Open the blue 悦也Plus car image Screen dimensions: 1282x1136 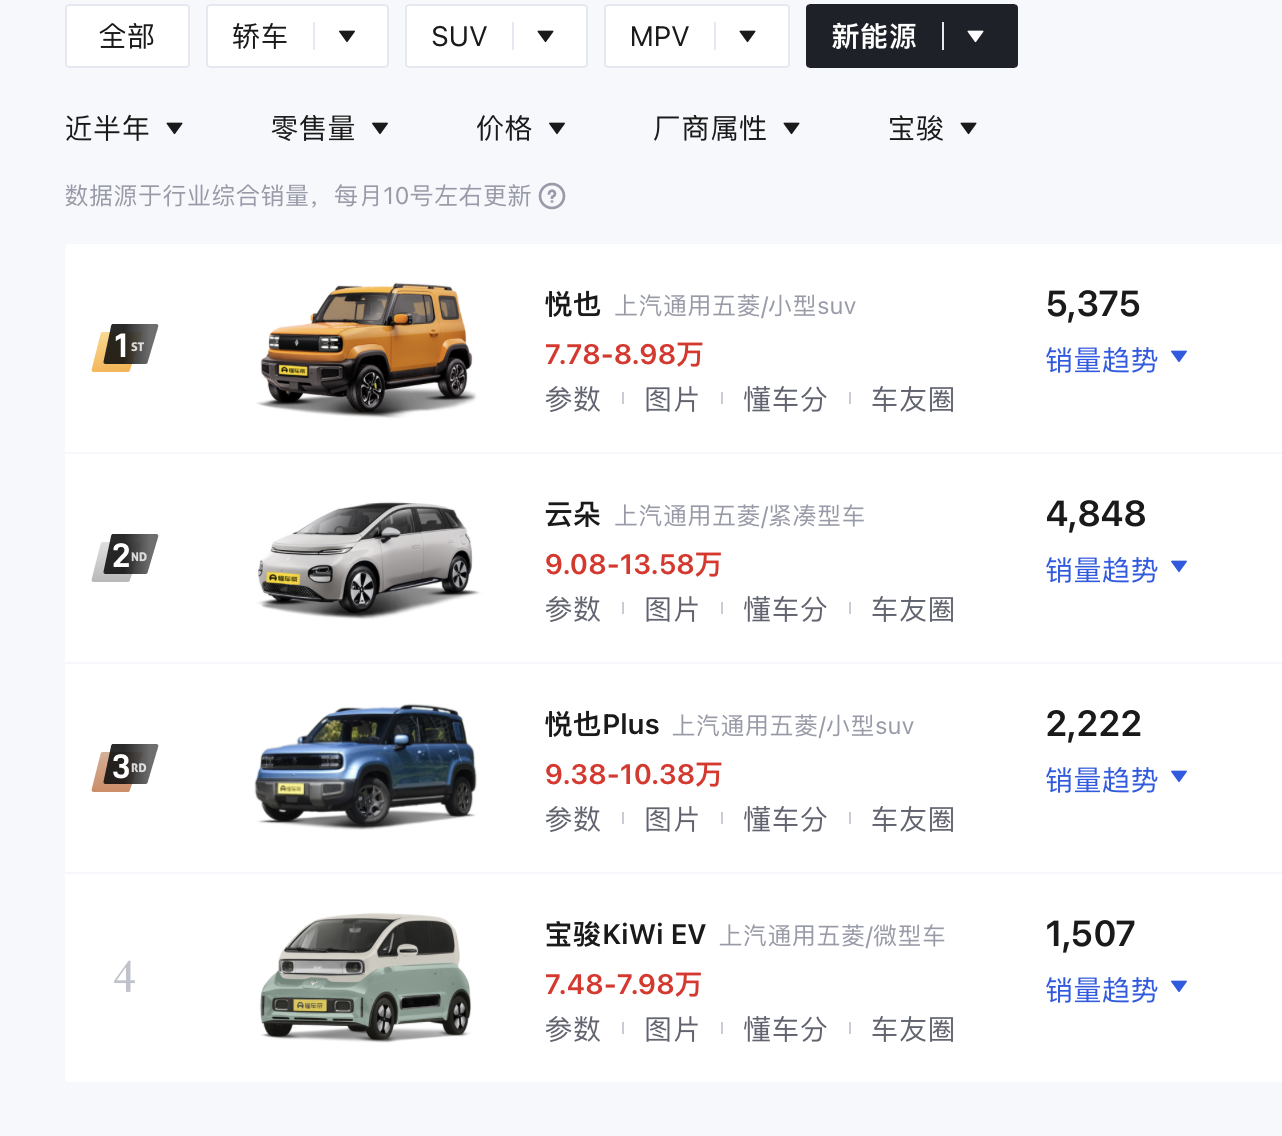coord(366,766)
